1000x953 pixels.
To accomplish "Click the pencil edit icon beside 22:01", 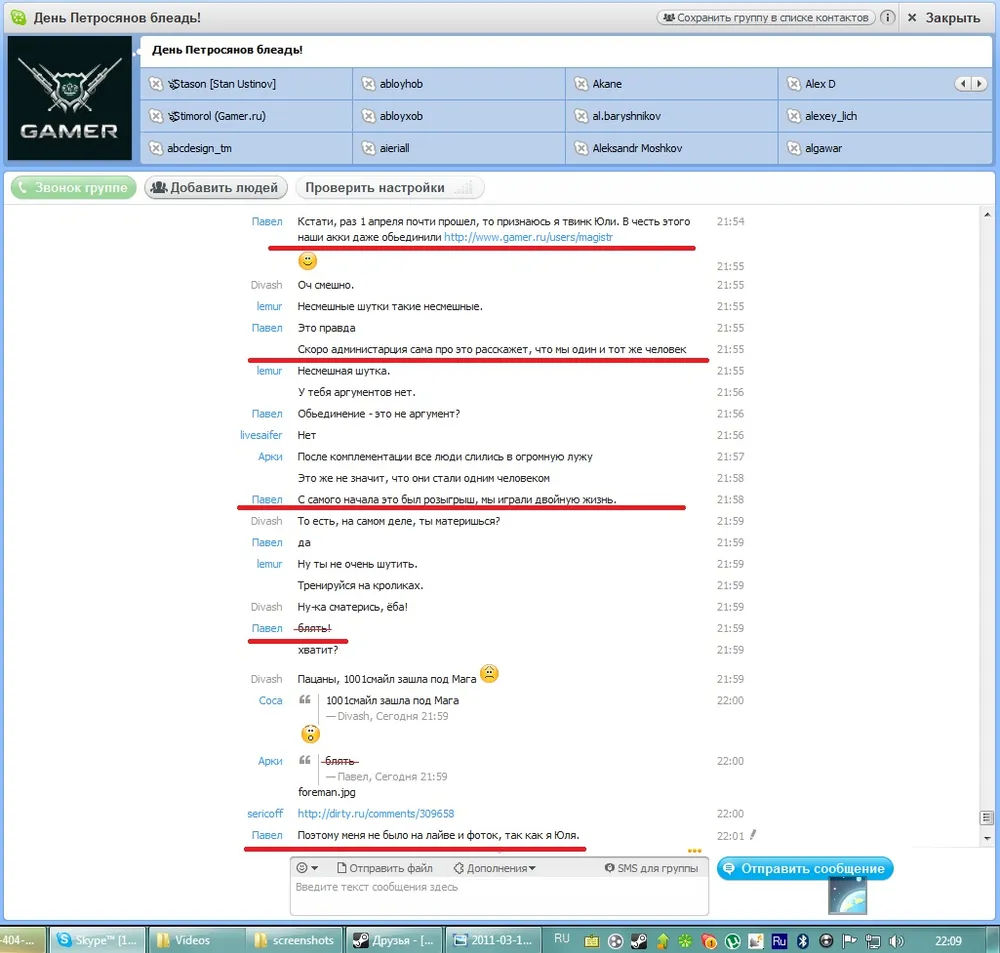I will point(753,834).
